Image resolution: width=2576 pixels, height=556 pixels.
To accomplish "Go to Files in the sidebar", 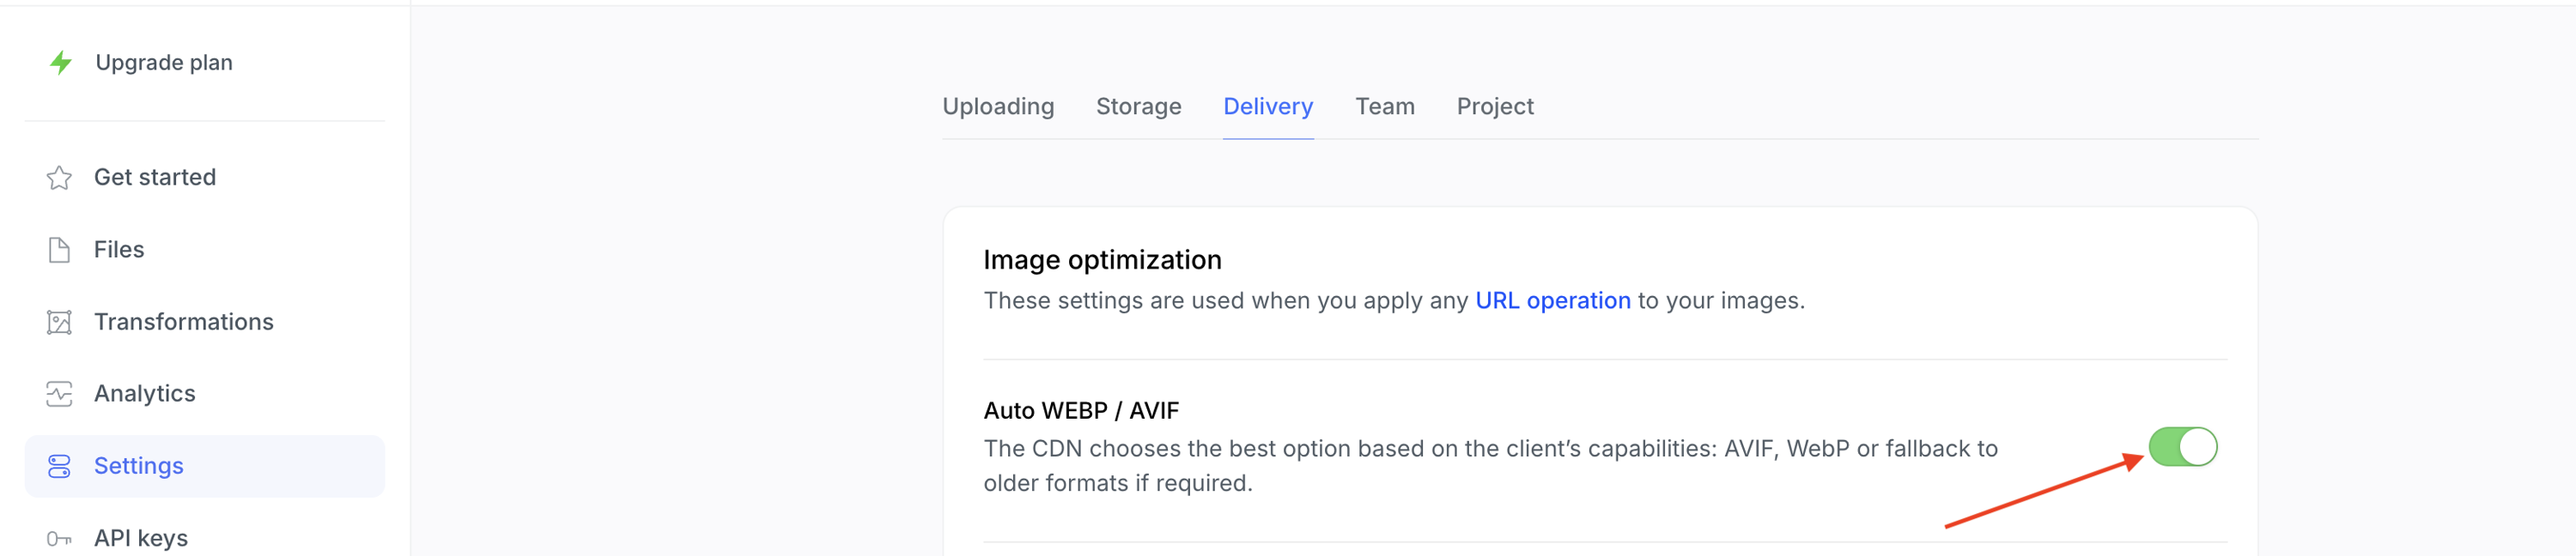I will click(x=119, y=250).
